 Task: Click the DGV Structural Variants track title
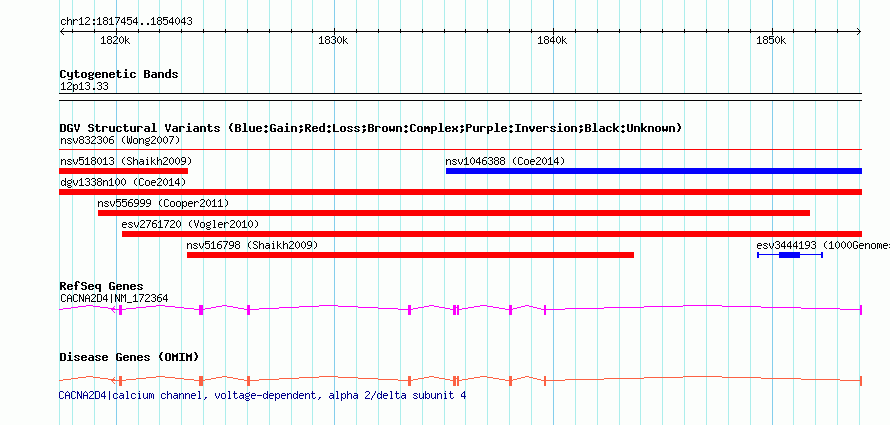click(x=371, y=128)
